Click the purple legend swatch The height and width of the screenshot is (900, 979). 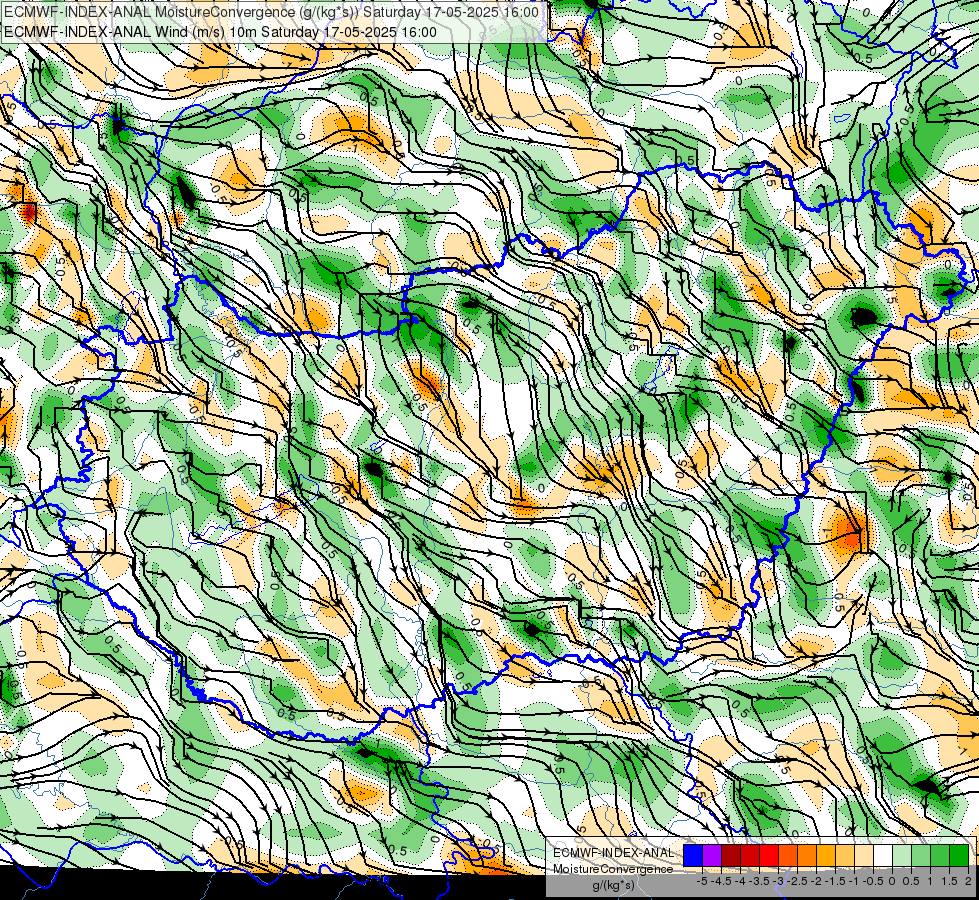[x=712, y=856]
